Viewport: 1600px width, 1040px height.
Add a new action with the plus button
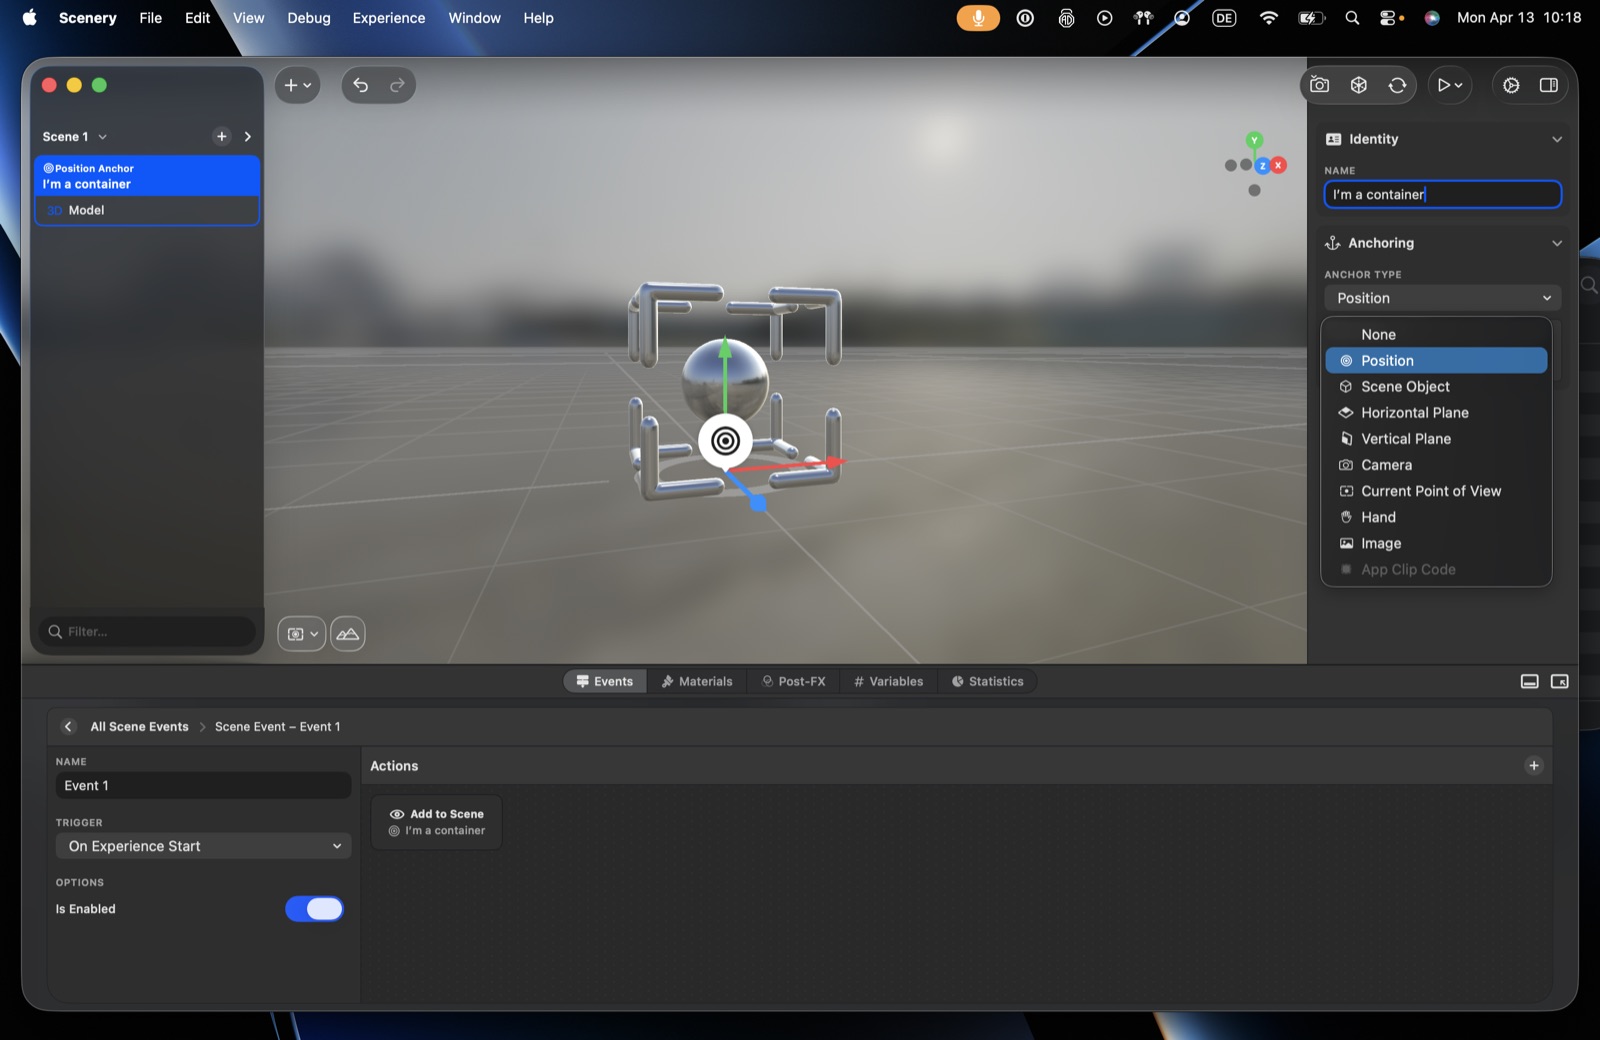[1533, 765]
